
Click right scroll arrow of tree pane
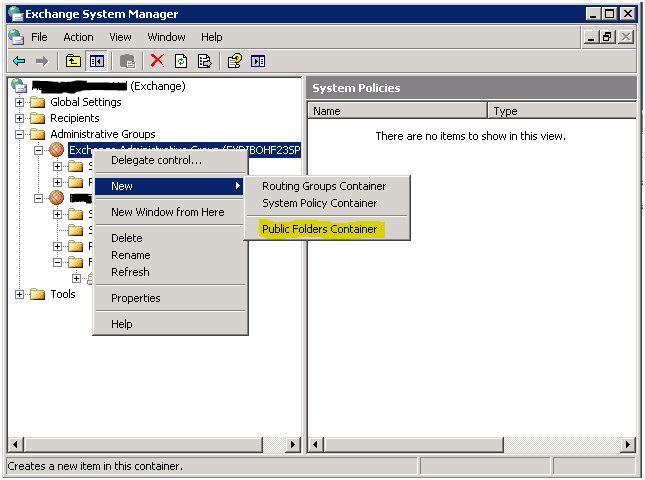point(292,444)
